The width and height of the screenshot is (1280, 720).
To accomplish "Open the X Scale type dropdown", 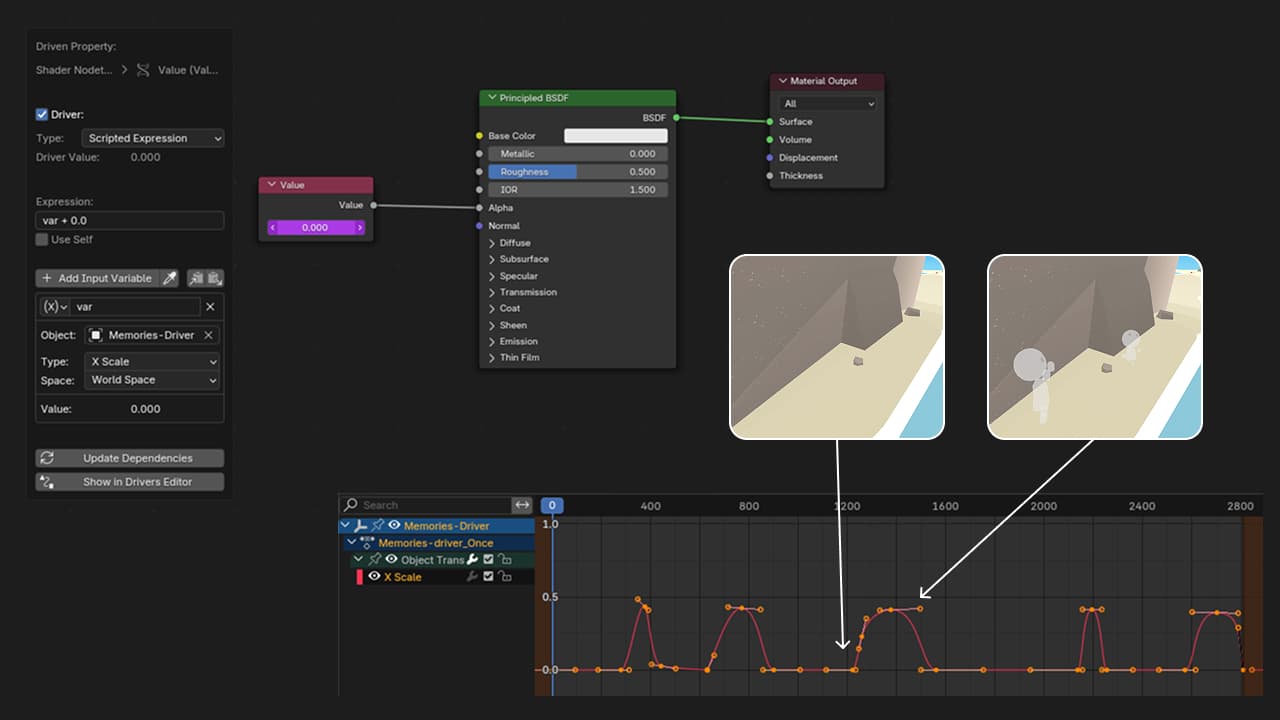I will pyautogui.click(x=153, y=361).
